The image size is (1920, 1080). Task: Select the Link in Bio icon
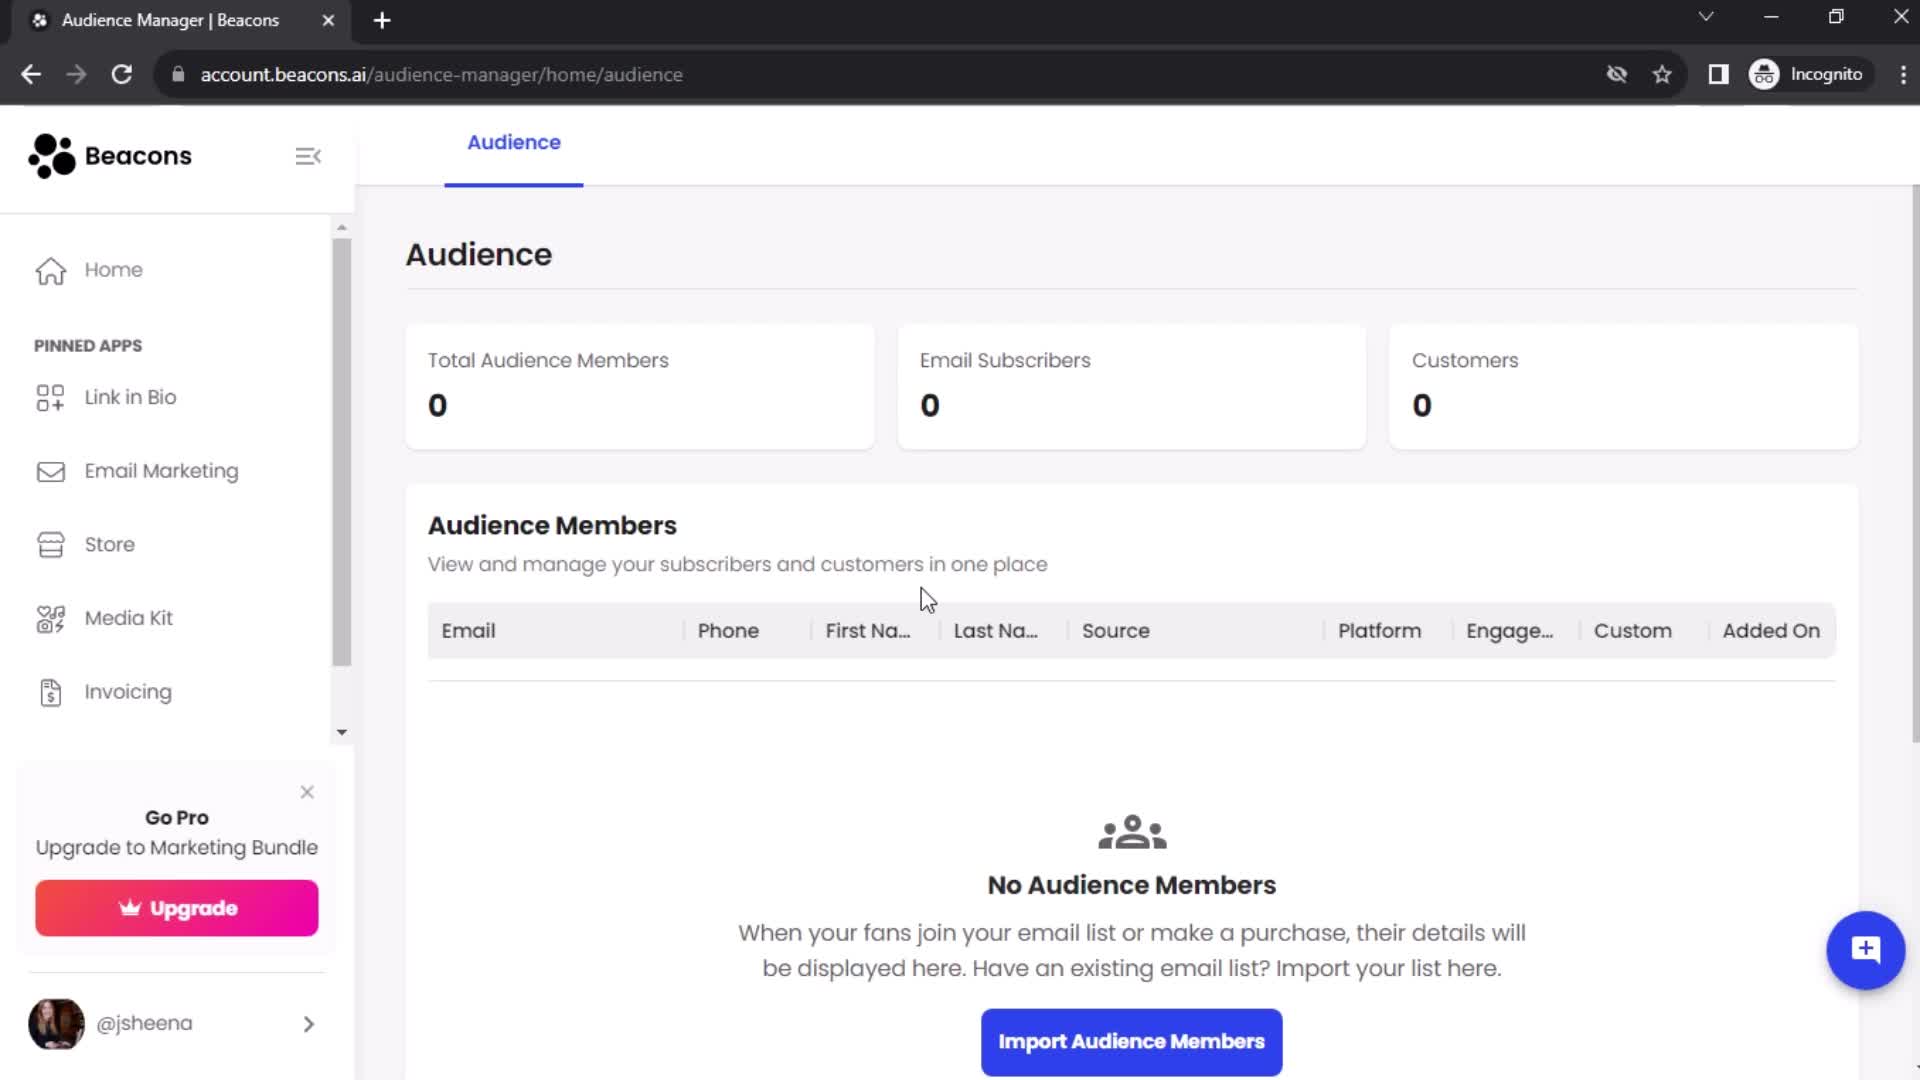49,397
